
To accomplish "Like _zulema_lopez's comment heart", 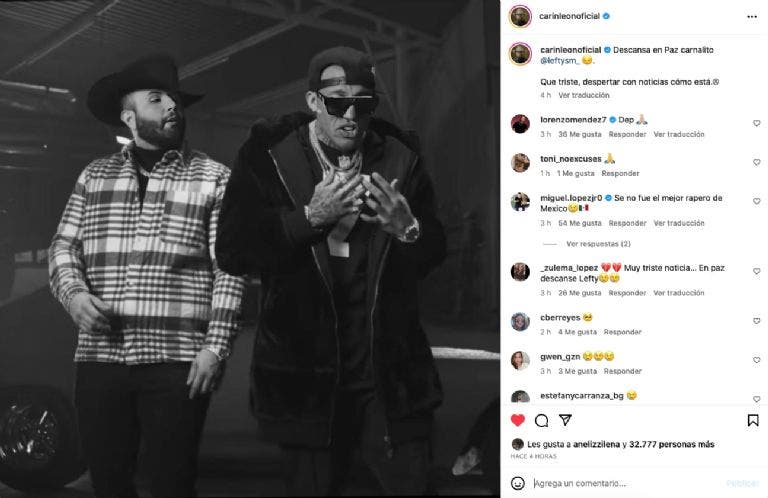I will 756,271.
